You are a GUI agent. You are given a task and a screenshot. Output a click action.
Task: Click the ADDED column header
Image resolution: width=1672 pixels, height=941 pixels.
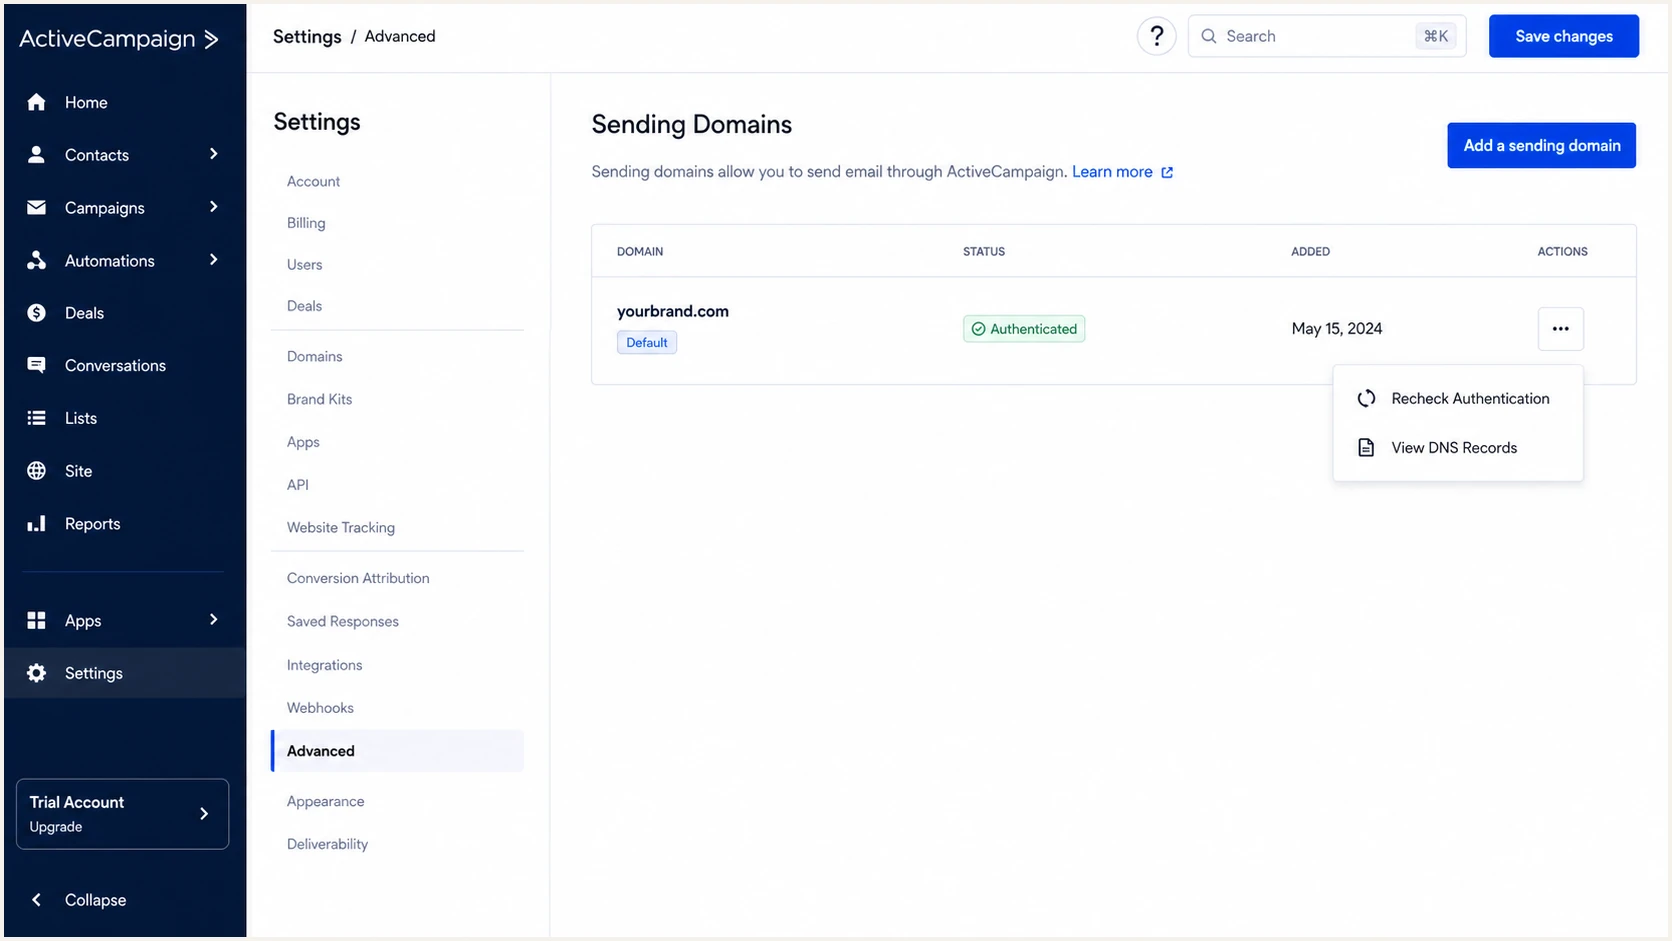point(1310,251)
